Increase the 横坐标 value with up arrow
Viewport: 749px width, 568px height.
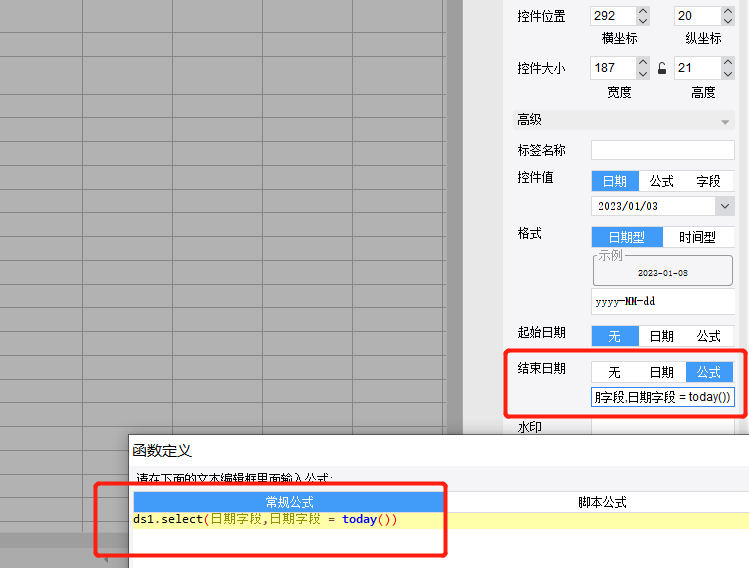(x=643, y=11)
